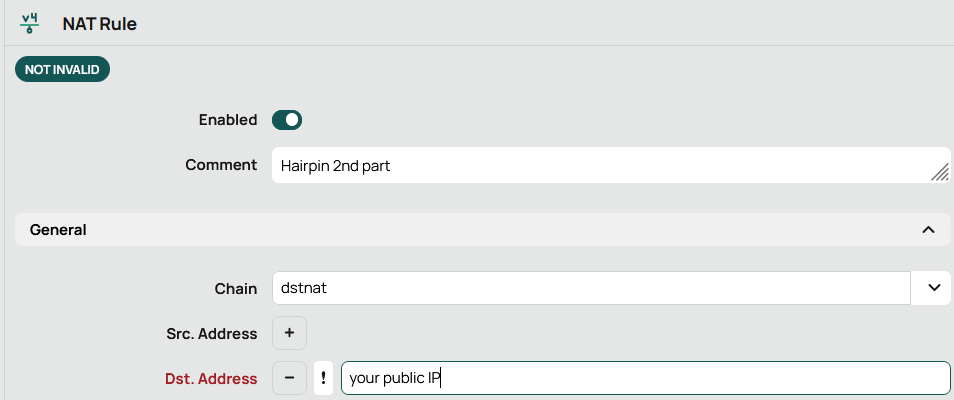Click the Enabled label
Viewport: 954px width, 400px height.
228,120
